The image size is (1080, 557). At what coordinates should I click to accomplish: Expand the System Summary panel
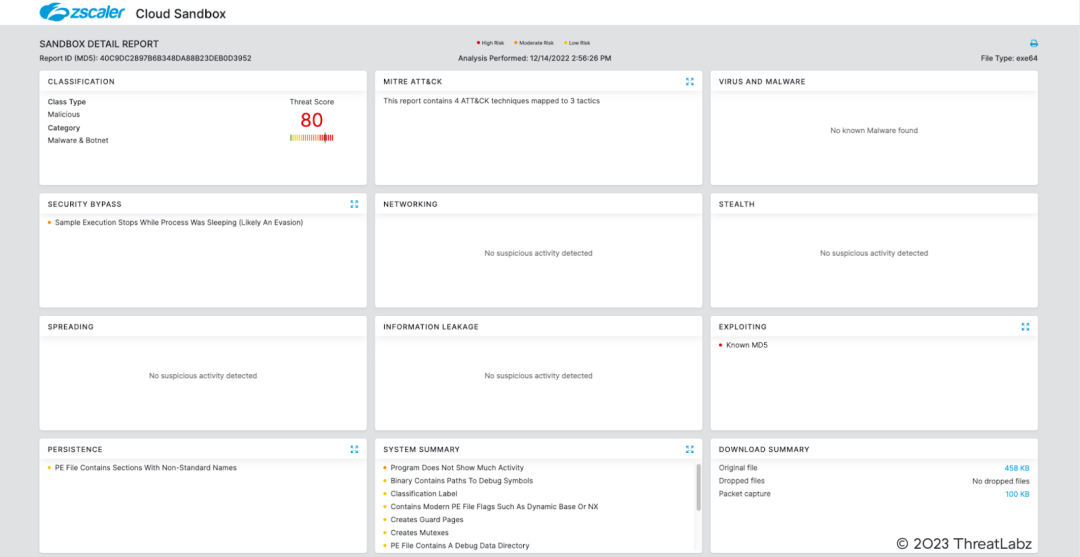click(x=690, y=450)
